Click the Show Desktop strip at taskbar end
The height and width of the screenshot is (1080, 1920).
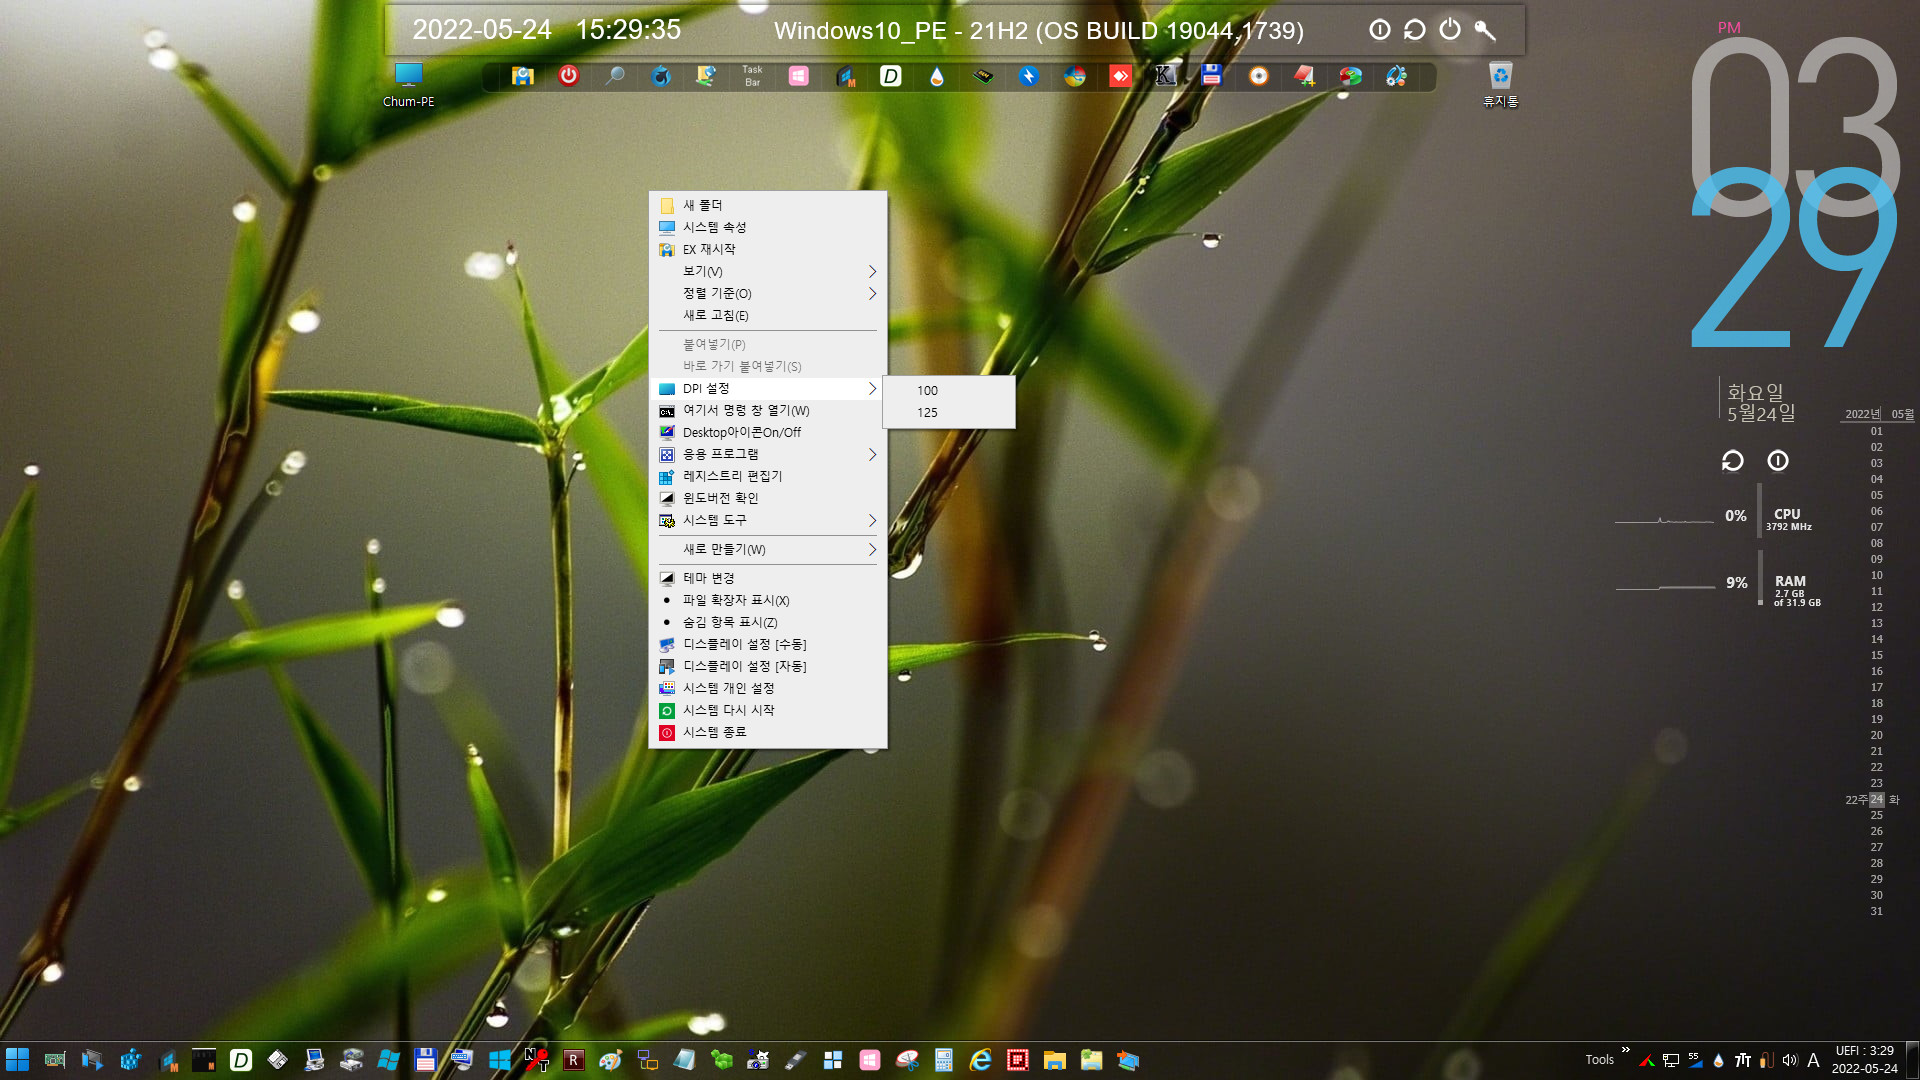pyautogui.click(x=1912, y=1060)
